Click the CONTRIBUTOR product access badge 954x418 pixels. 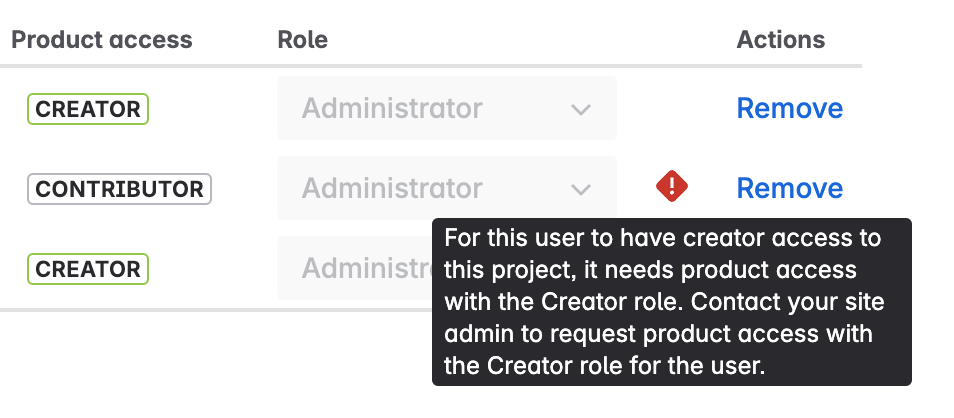click(119, 188)
